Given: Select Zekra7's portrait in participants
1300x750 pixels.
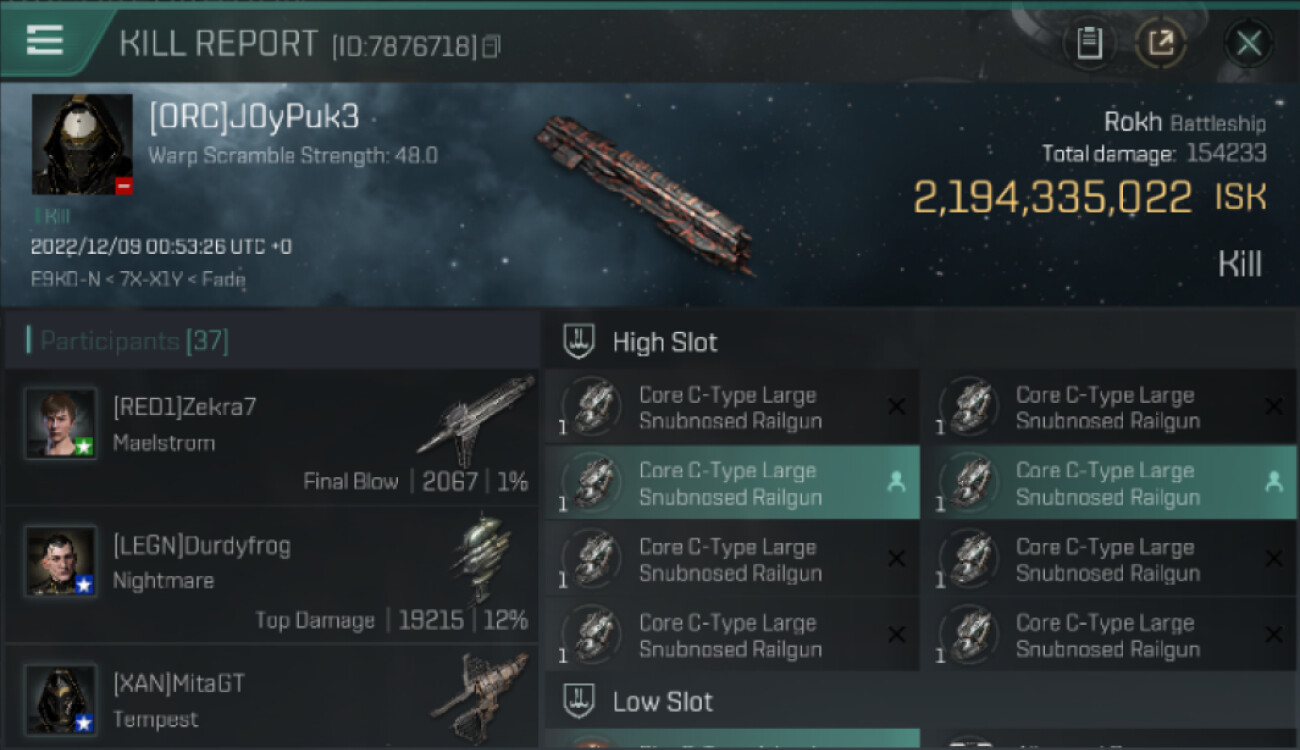Looking at the screenshot, I should point(61,423).
